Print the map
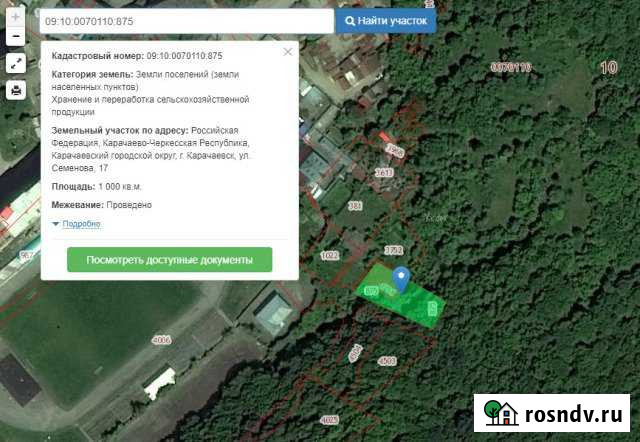This screenshot has width=640, height=442. click(x=15, y=90)
